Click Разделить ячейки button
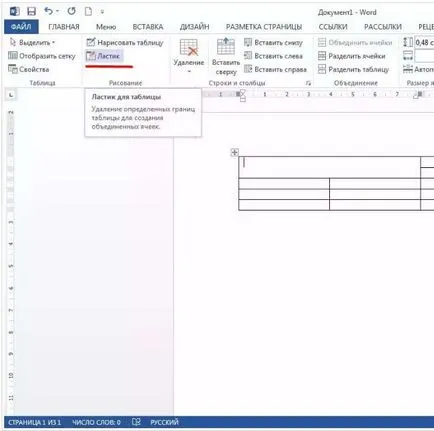 click(x=352, y=56)
